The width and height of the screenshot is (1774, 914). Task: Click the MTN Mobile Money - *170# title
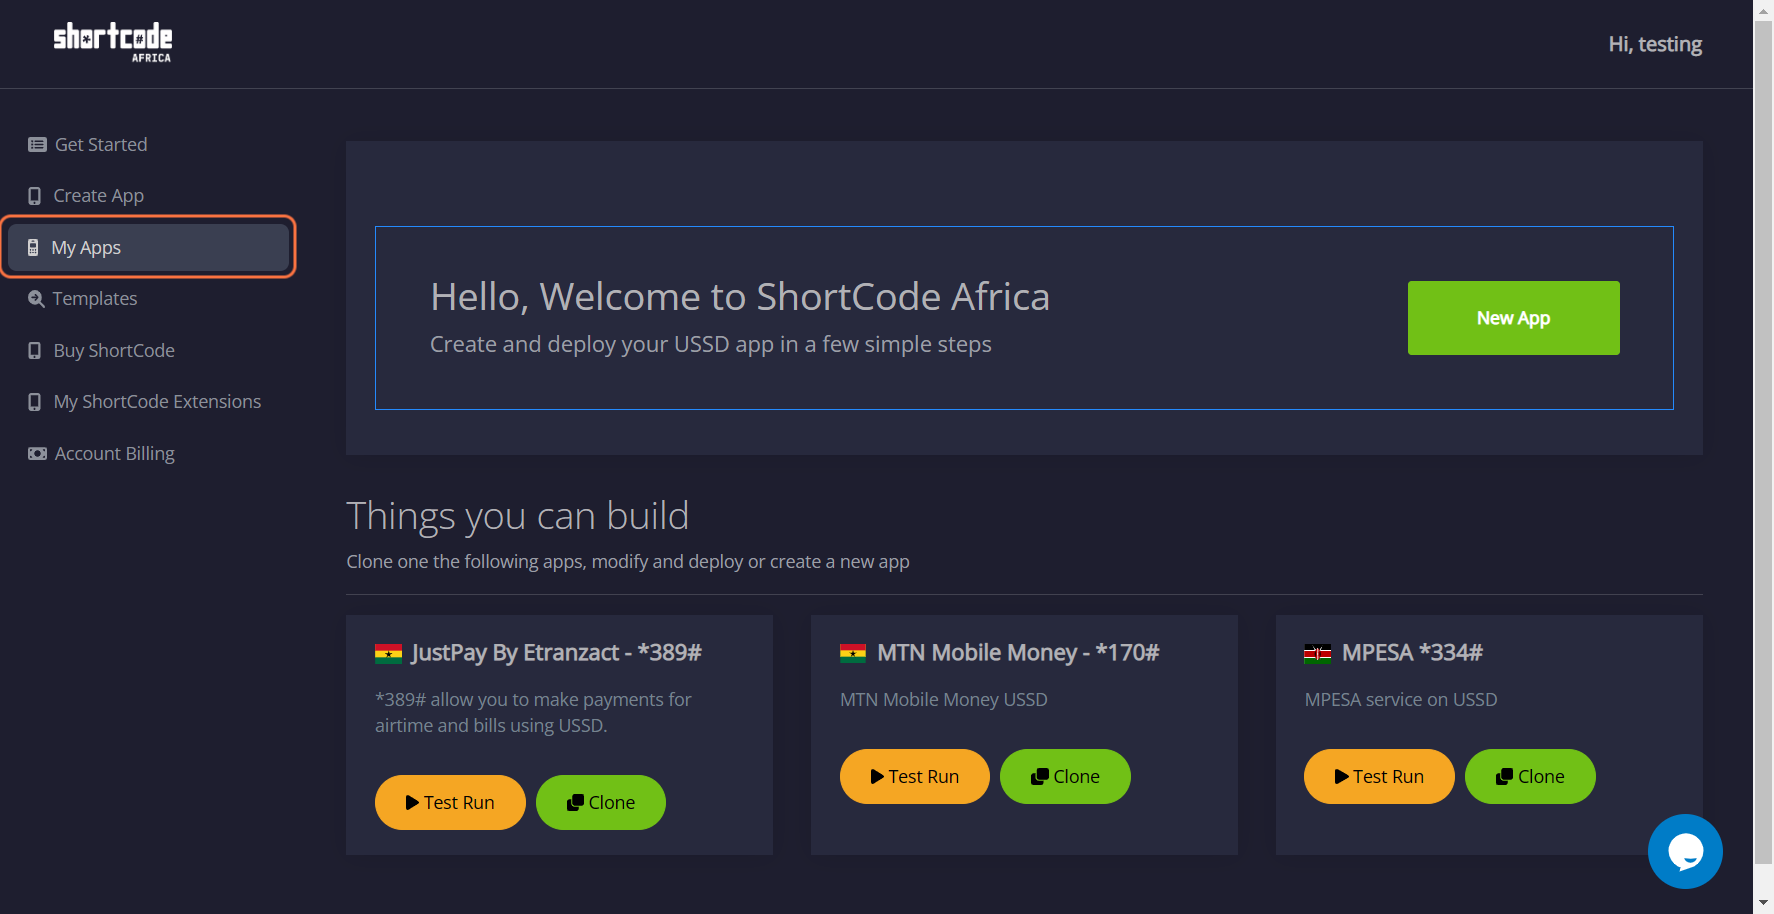tap(1018, 653)
